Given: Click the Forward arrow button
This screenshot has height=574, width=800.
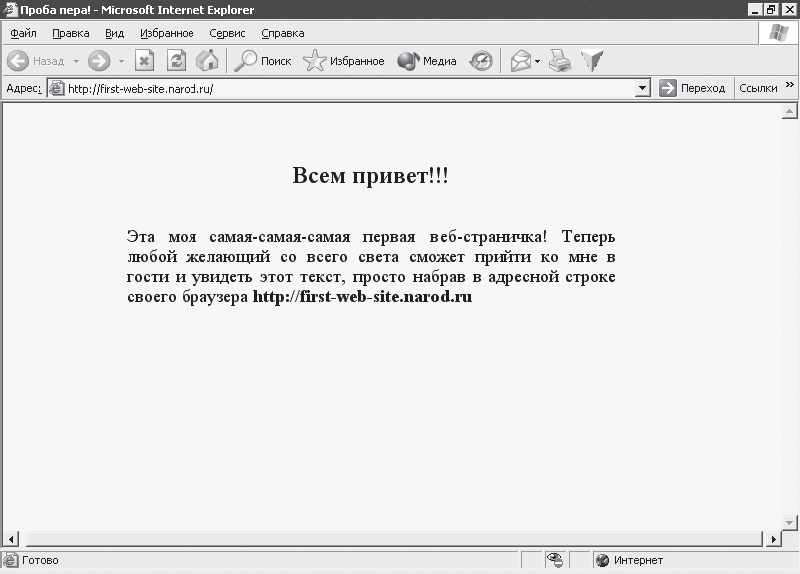Looking at the screenshot, I should point(98,61).
